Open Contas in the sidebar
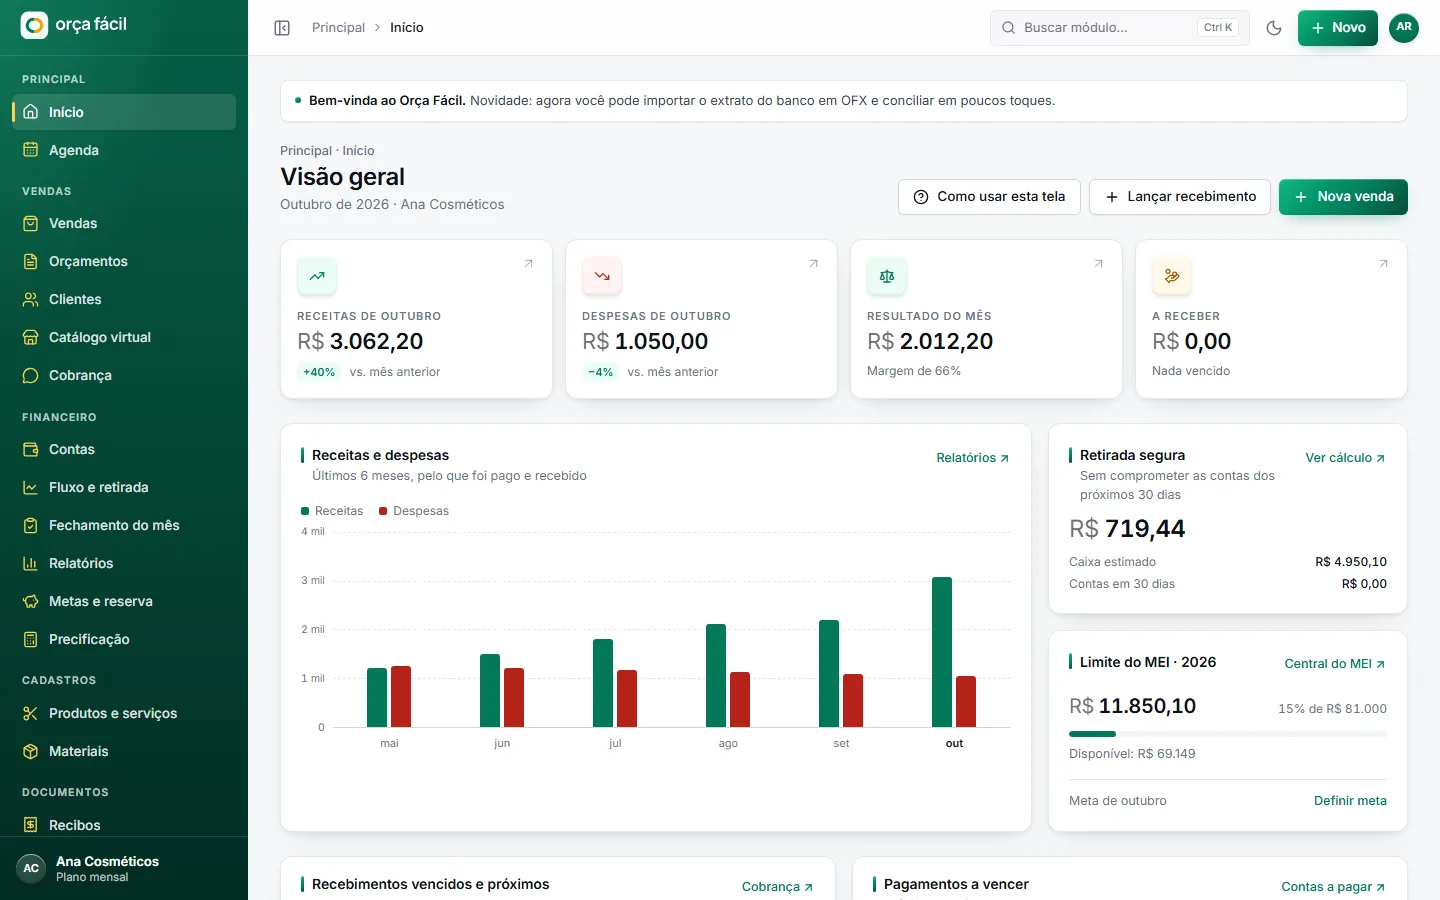This screenshot has height=900, width=1440. click(x=124, y=449)
